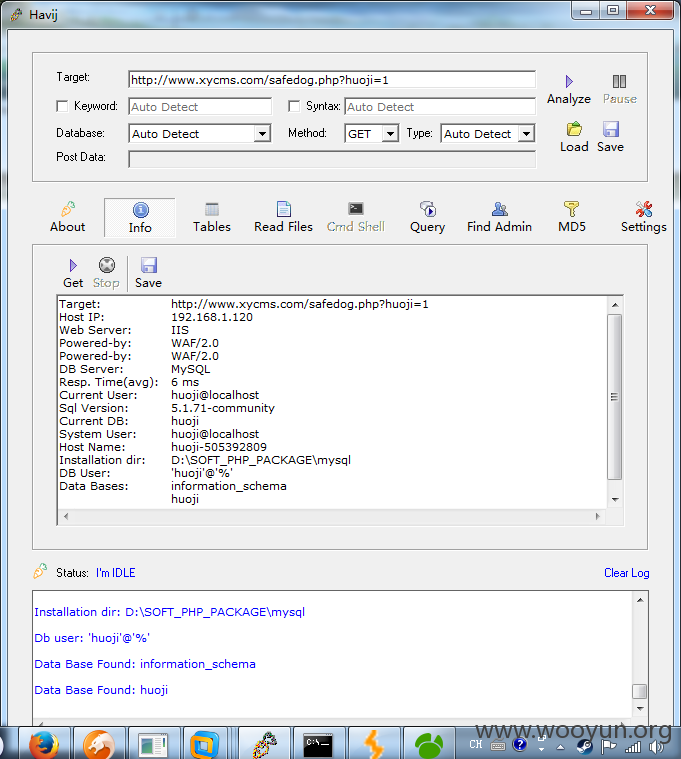Switch to the Info tab
This screenshot has height=759, width=681.
coord(140,218)
